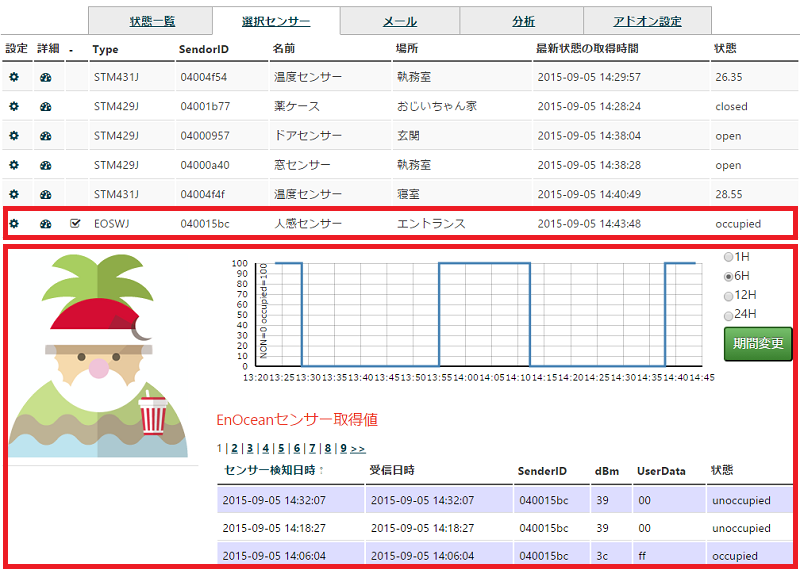The height and width of the screenshot is (570, 800).
Task: Switch to the メール tab
Action: 400,21
